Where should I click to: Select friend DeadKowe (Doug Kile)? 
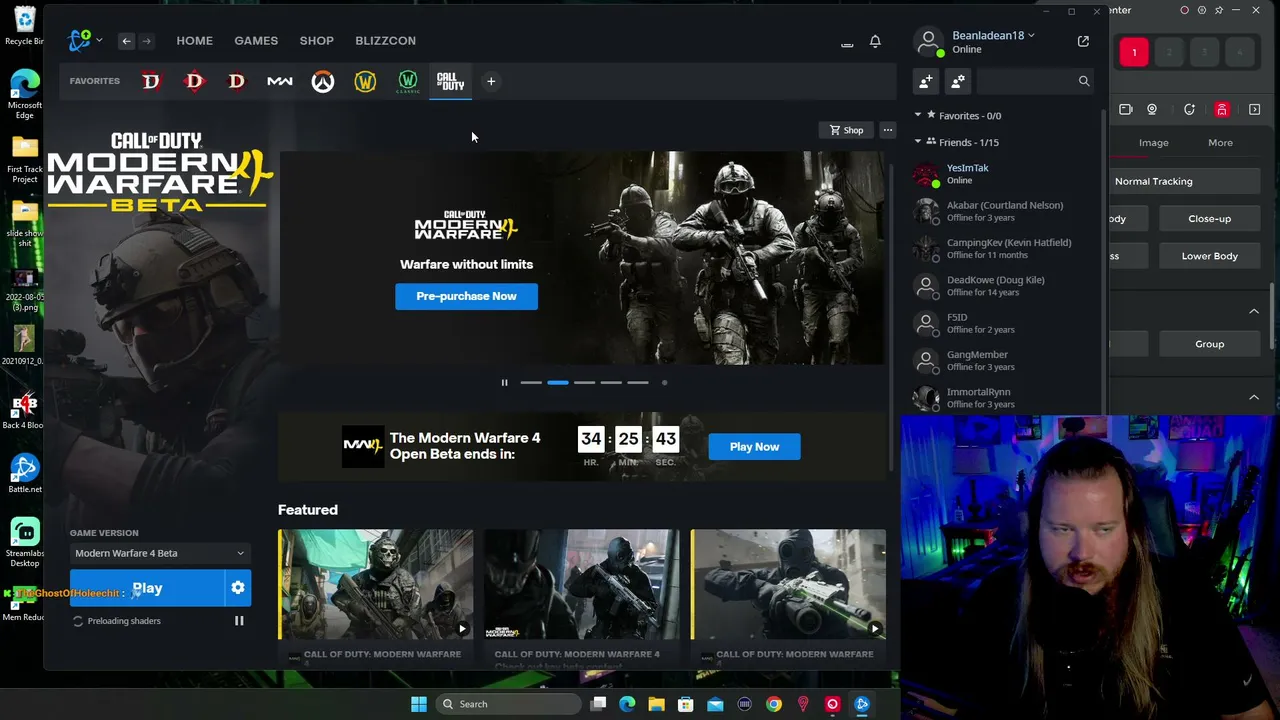pyautogui.click(x=1004, y=286)
